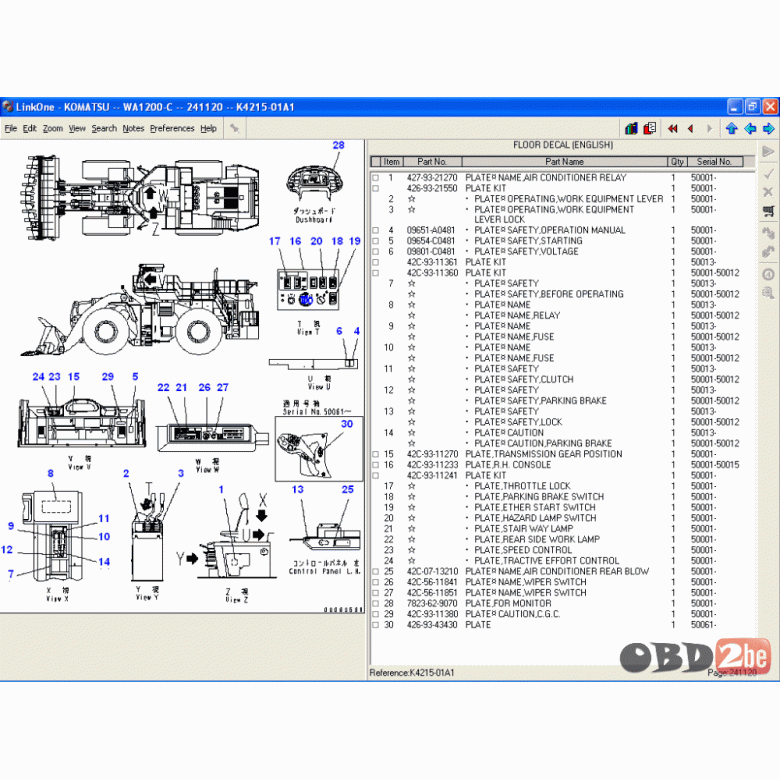The image size is (780, 780).
Task: Open the Search menu
Action: click(104, 128)
